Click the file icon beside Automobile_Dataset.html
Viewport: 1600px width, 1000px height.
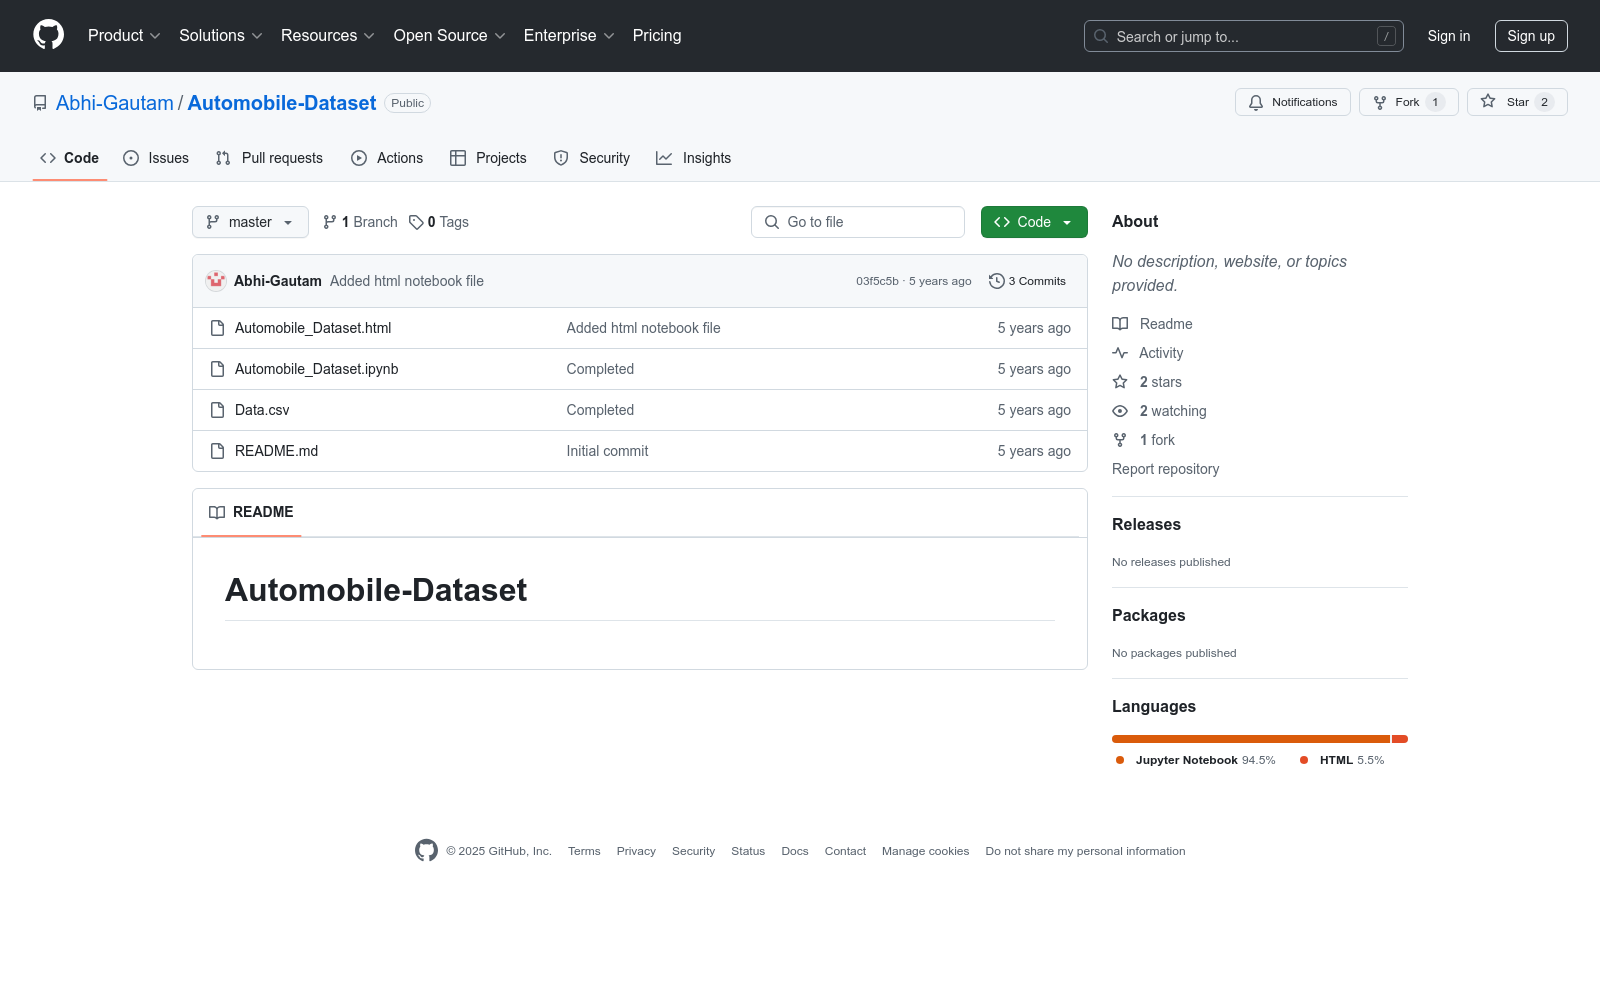(217, 328)
